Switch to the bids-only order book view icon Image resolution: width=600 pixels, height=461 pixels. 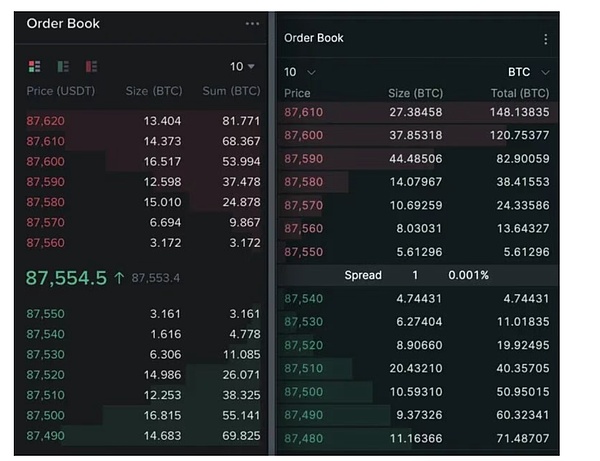click(63, 66)
